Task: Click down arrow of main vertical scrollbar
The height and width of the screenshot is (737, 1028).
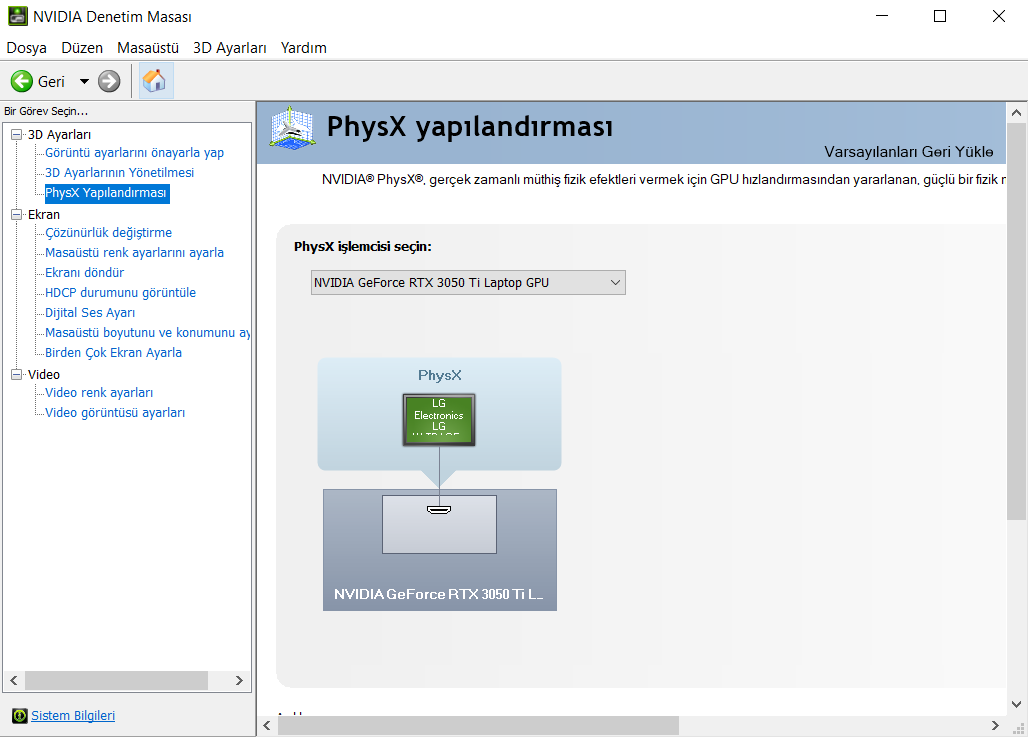Action: (1016, 704)
